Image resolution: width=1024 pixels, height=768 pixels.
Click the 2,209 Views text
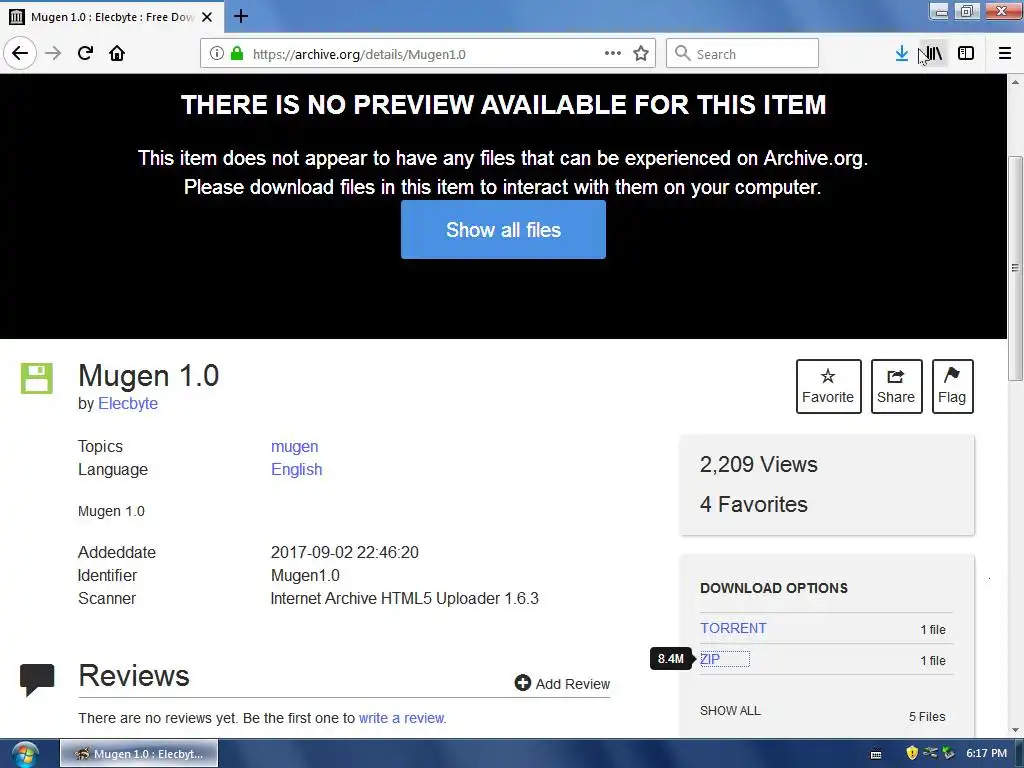pyautogui.click(x=759, y=464)
